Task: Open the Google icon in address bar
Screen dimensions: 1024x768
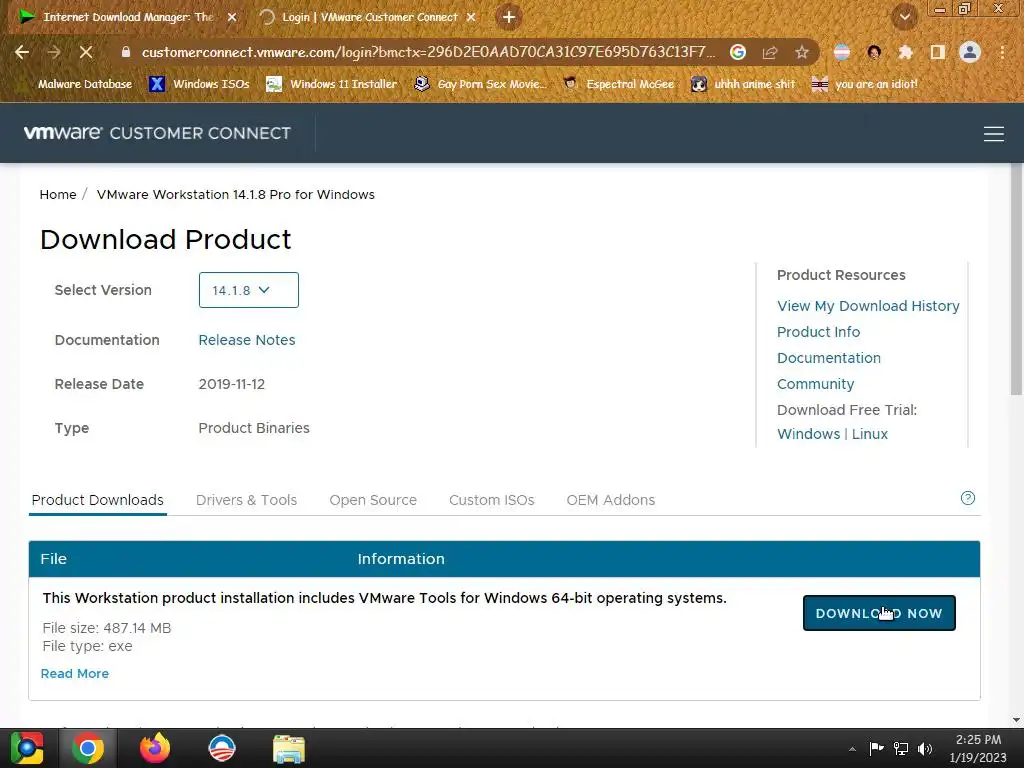Action: 738,52
